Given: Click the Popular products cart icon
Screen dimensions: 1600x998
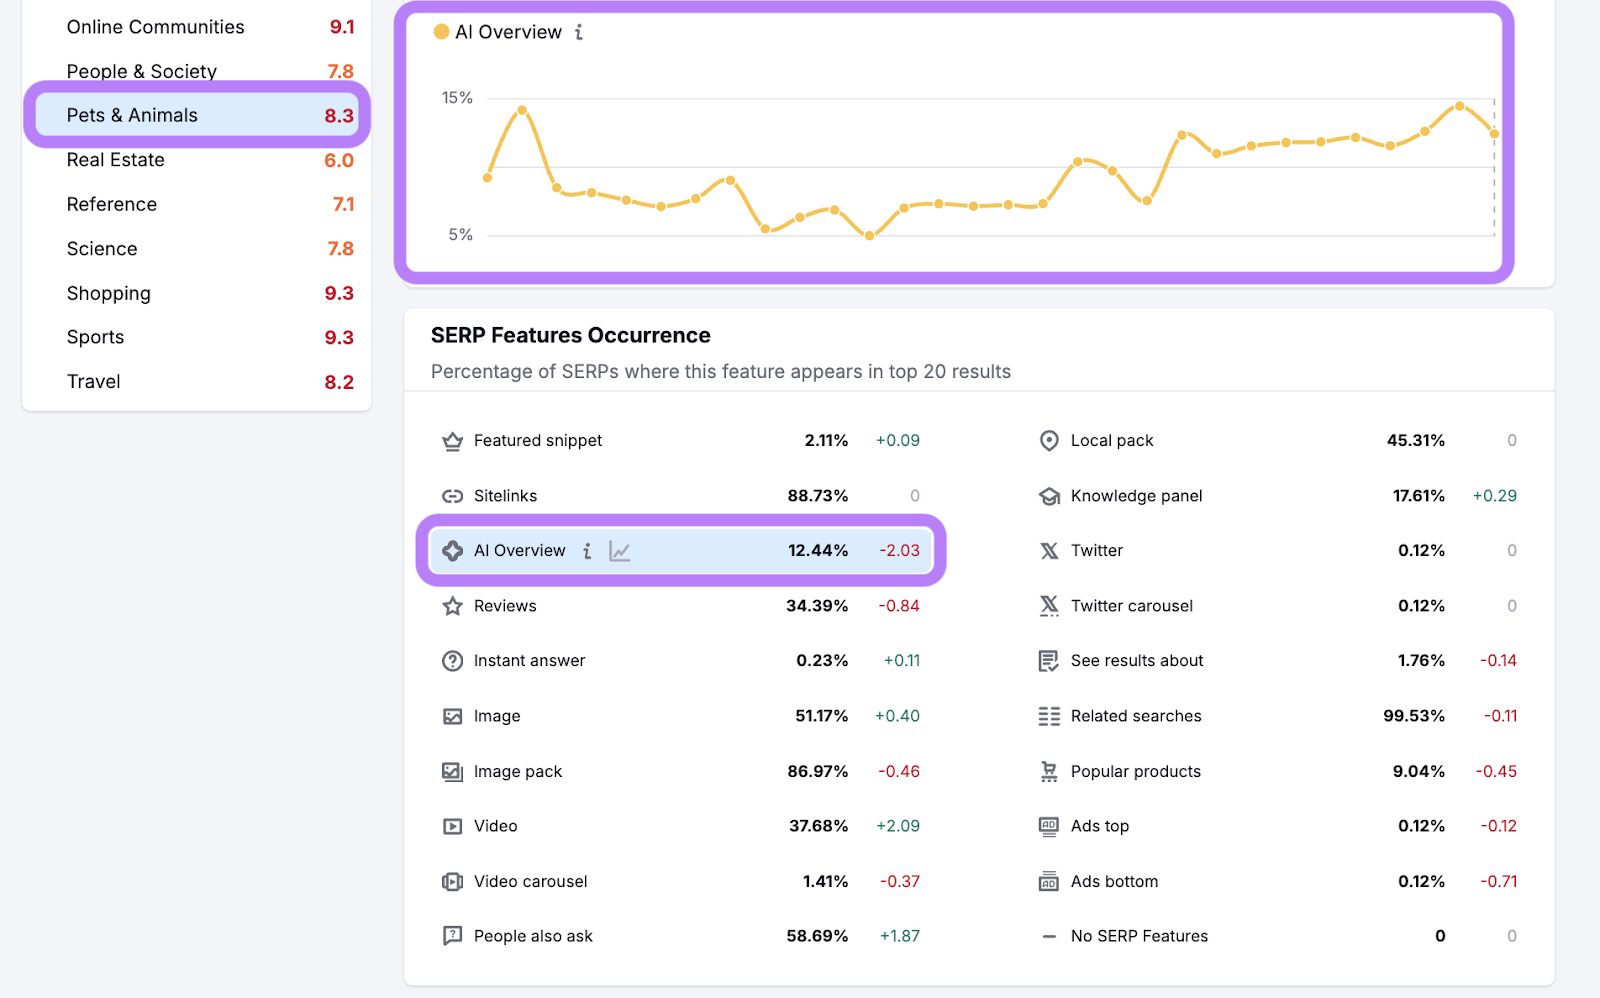Looking at the screenshot, I should (1049, 772).
